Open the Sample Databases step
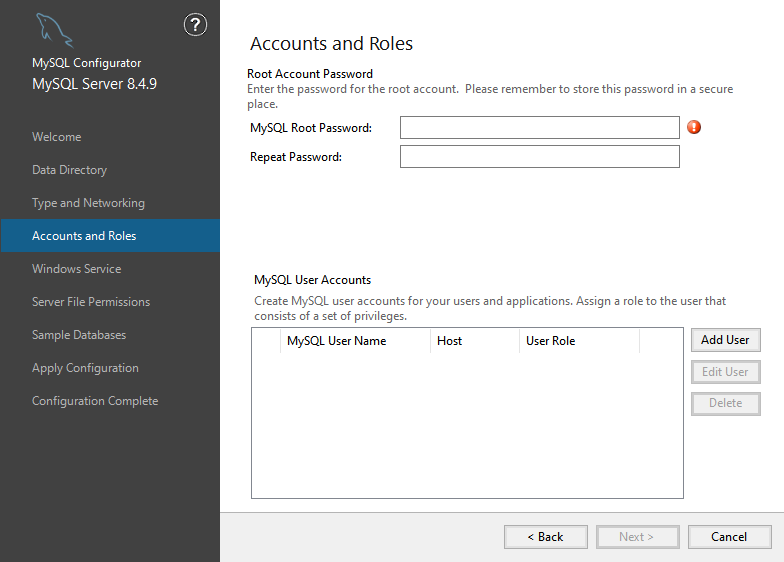The height and width of the screenshot is (562, 784). (79, 335)
